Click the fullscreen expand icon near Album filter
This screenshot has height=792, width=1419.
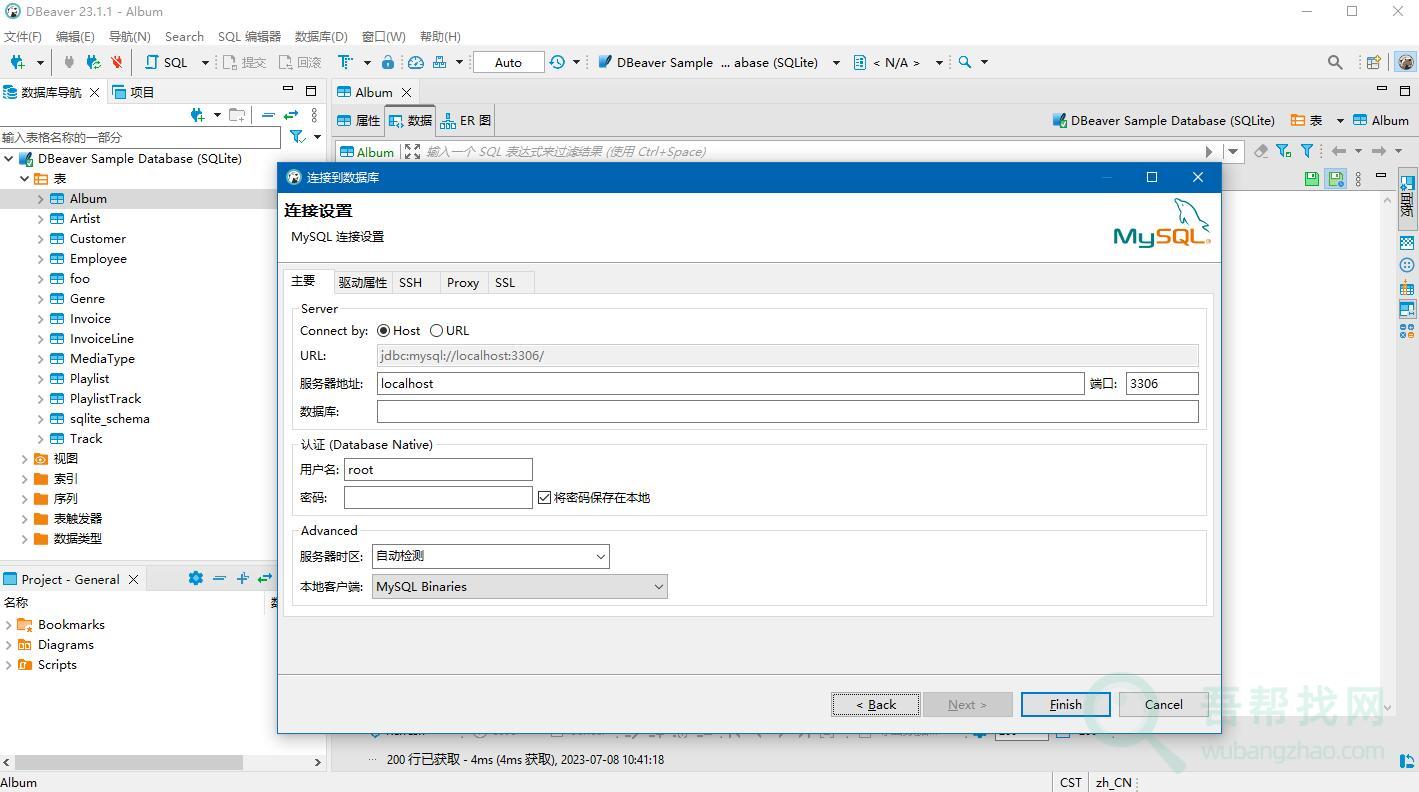click(x=412, y=151)
